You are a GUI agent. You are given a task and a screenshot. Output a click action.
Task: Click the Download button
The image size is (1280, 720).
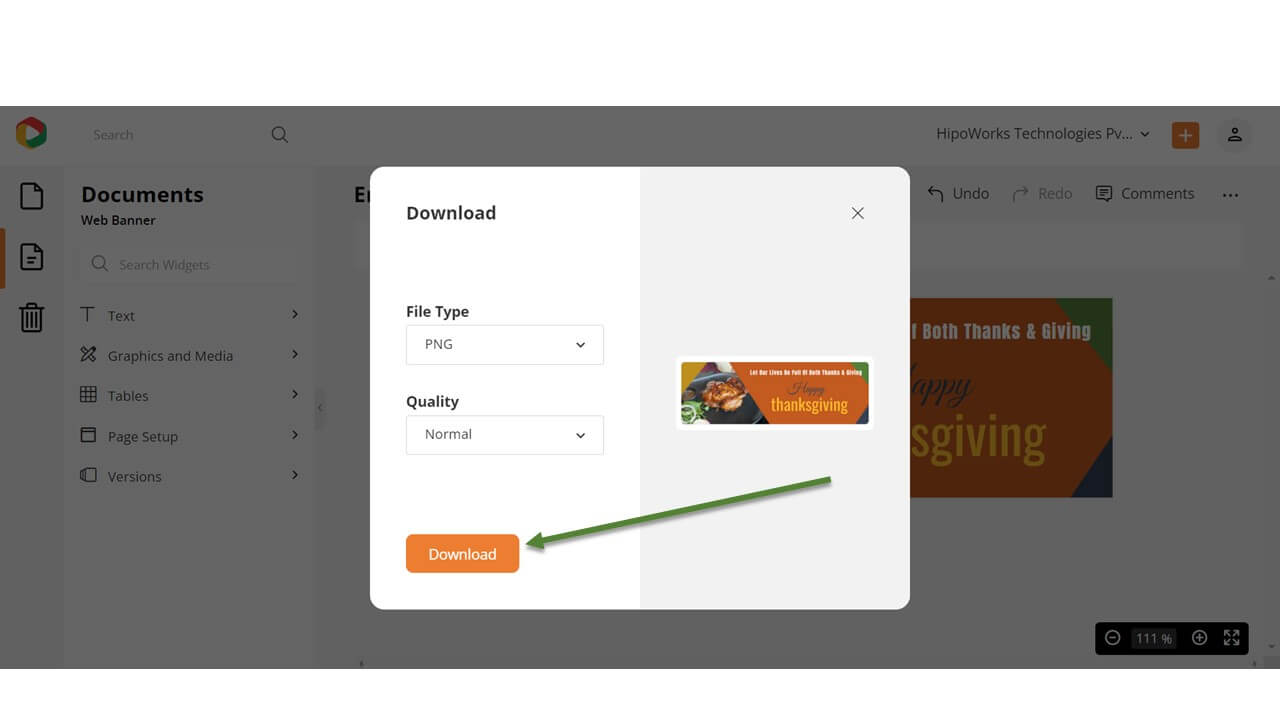click(462, 553)
